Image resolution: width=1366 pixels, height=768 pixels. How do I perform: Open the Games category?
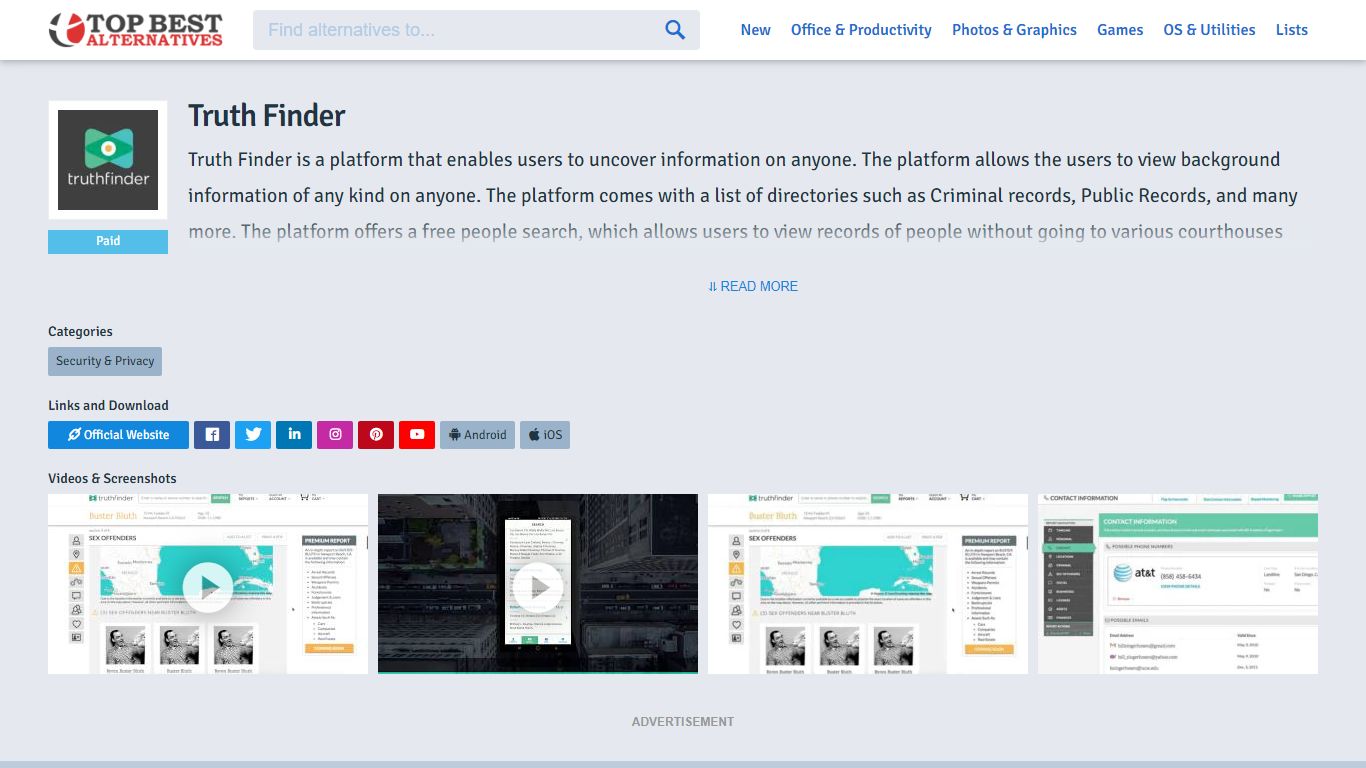coord(1120,30)
